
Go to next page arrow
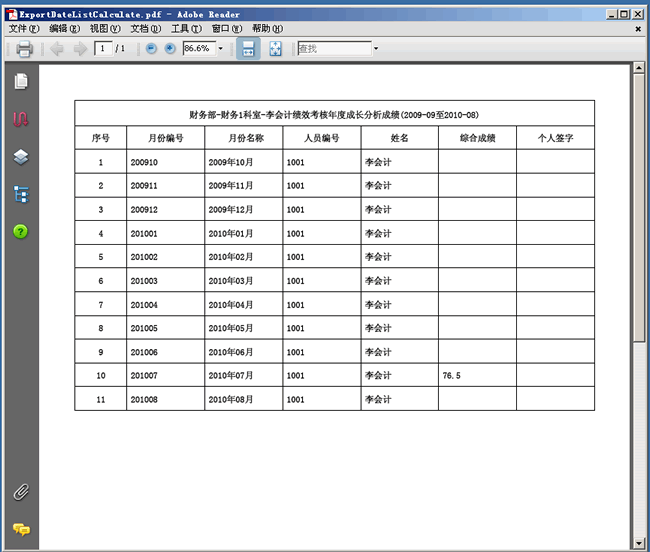point(80,48)
